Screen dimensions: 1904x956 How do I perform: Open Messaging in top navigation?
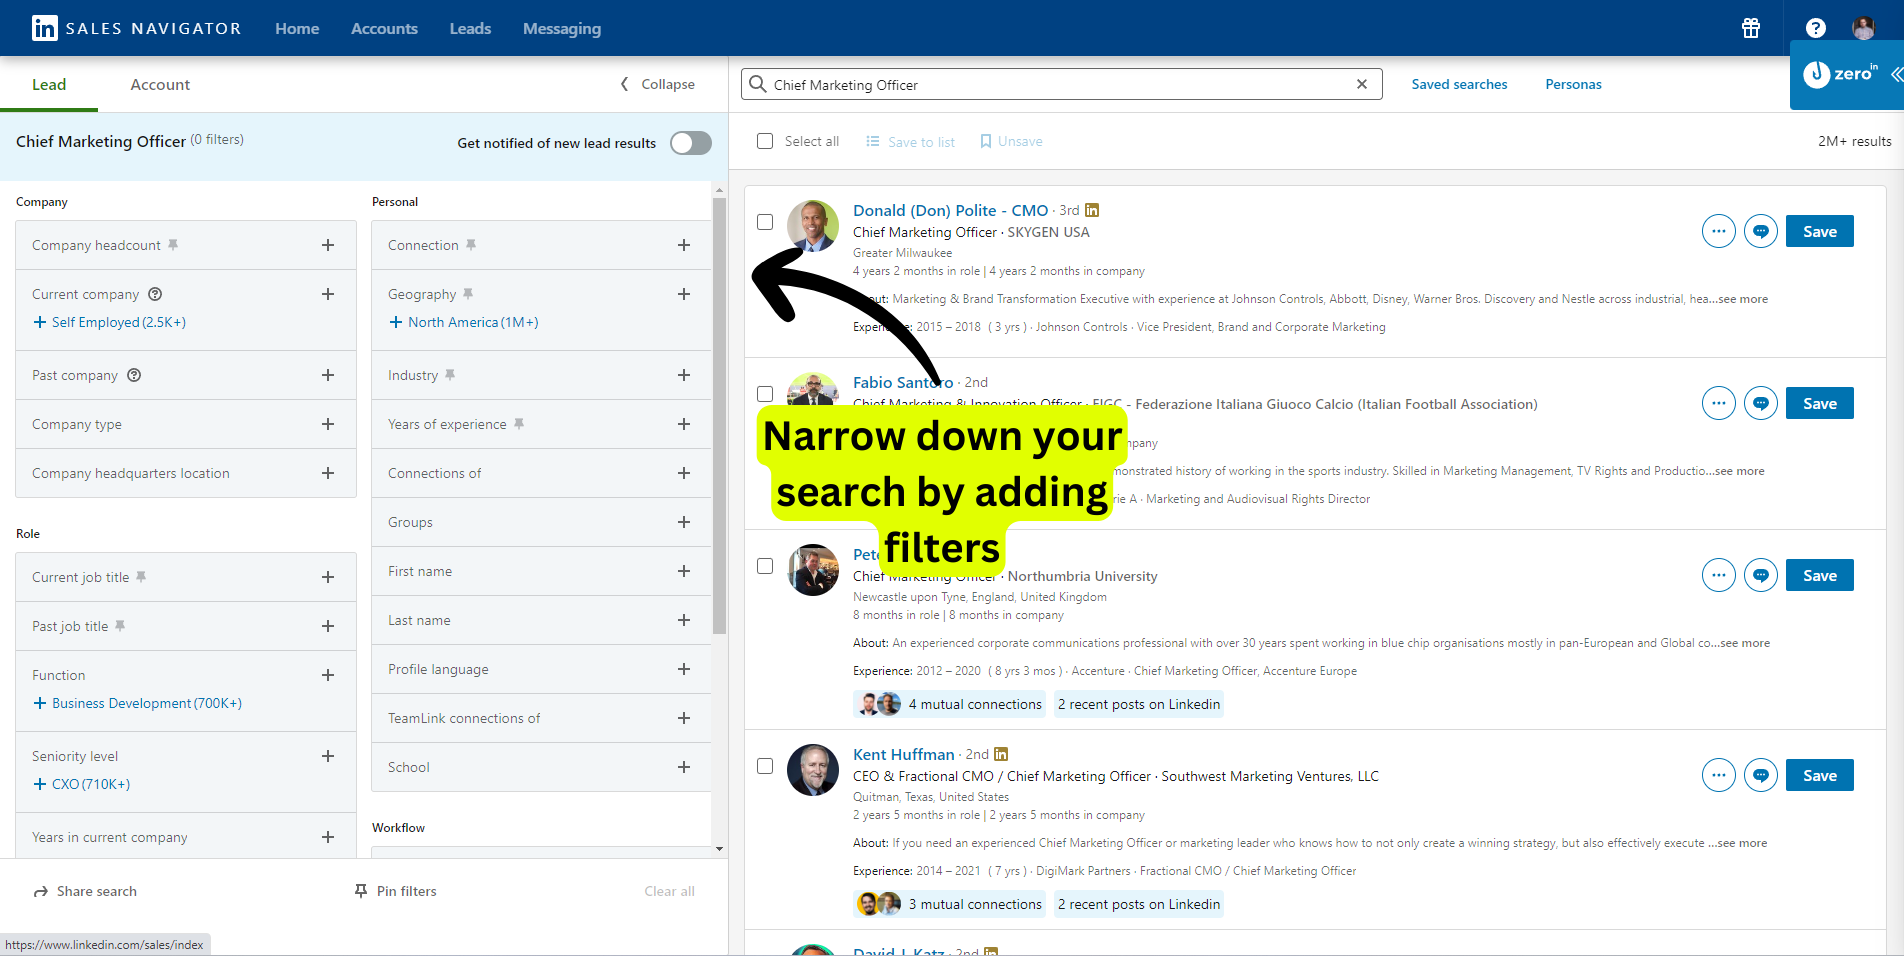562,28
